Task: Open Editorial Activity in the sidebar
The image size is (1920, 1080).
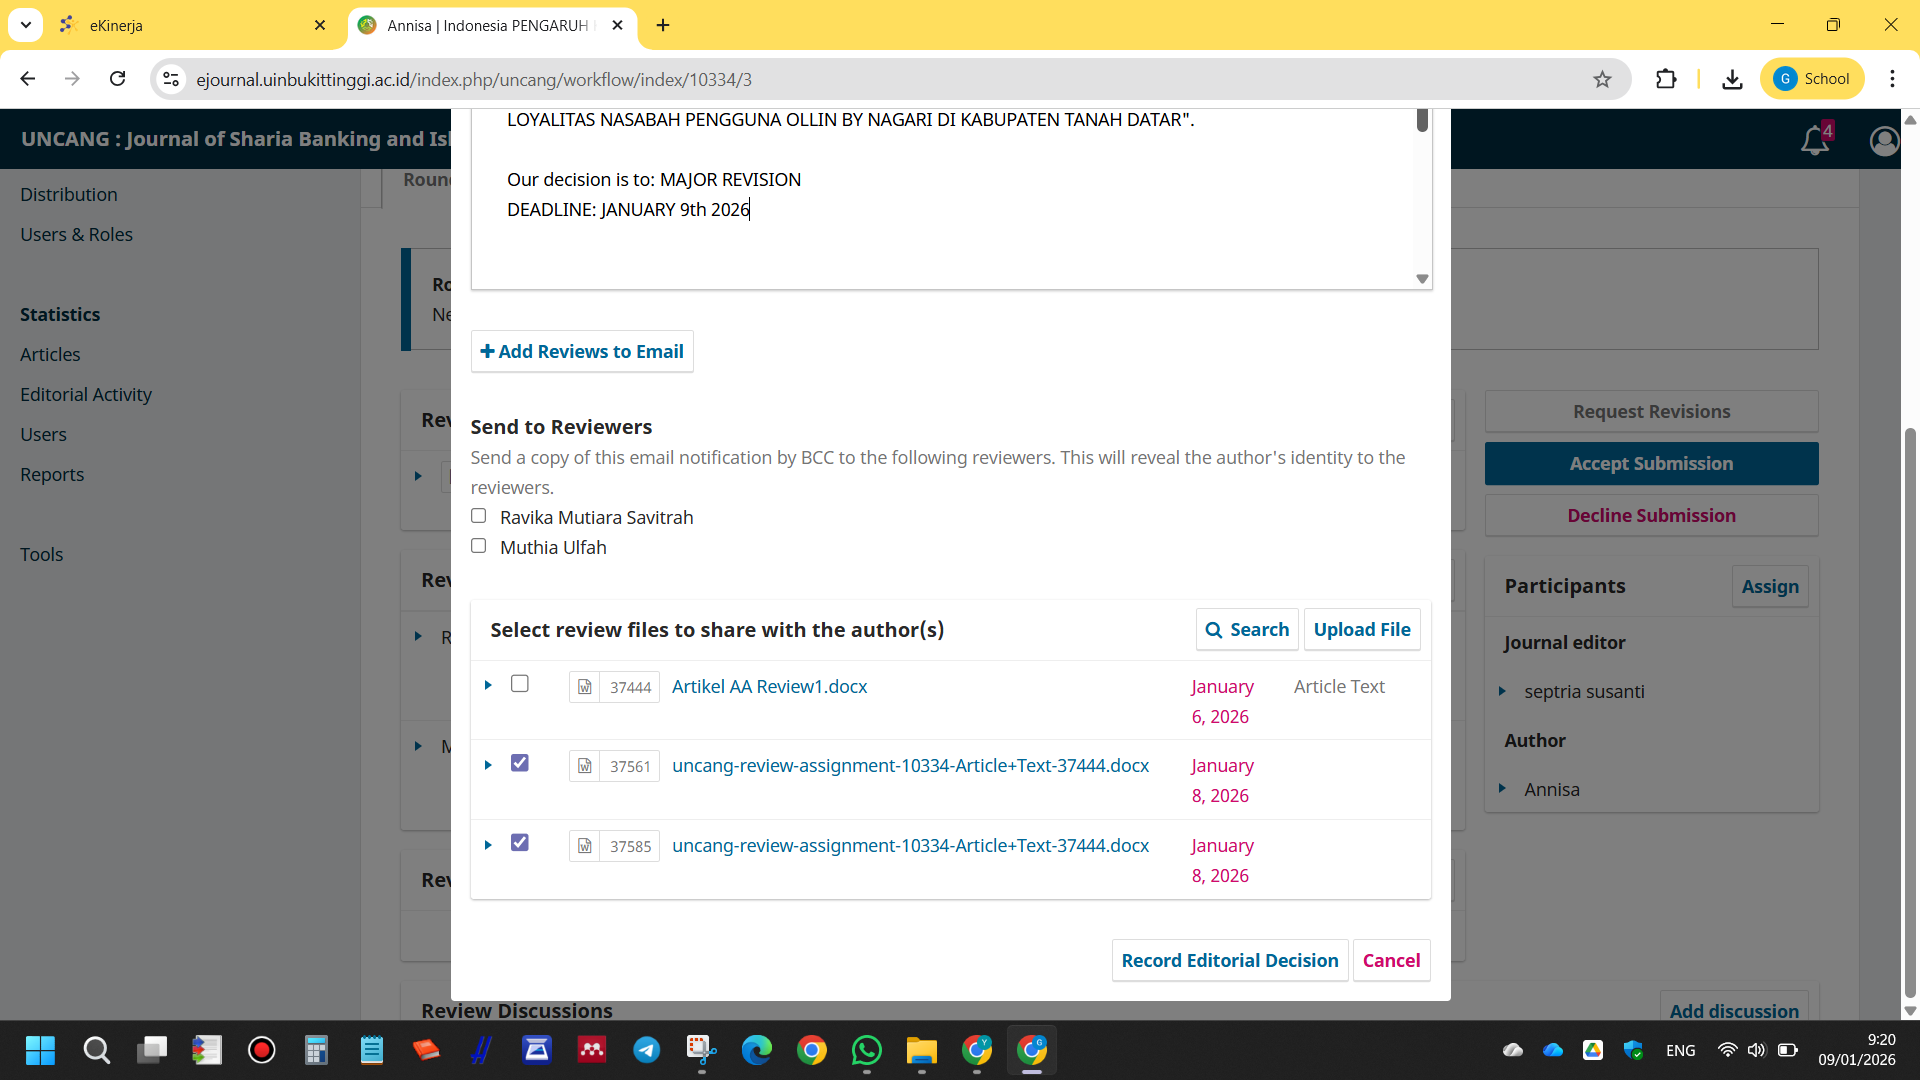Action: [86, 394]
